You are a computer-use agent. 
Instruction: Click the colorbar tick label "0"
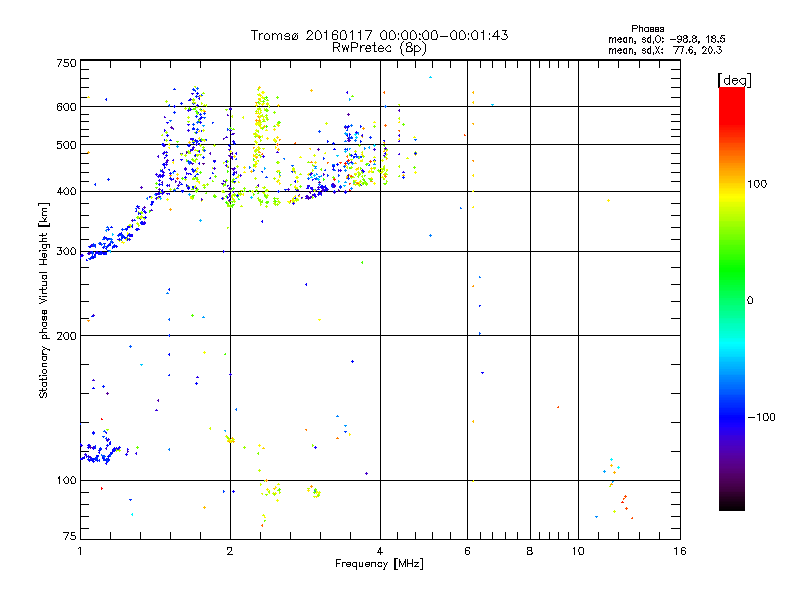pos(750,301)
